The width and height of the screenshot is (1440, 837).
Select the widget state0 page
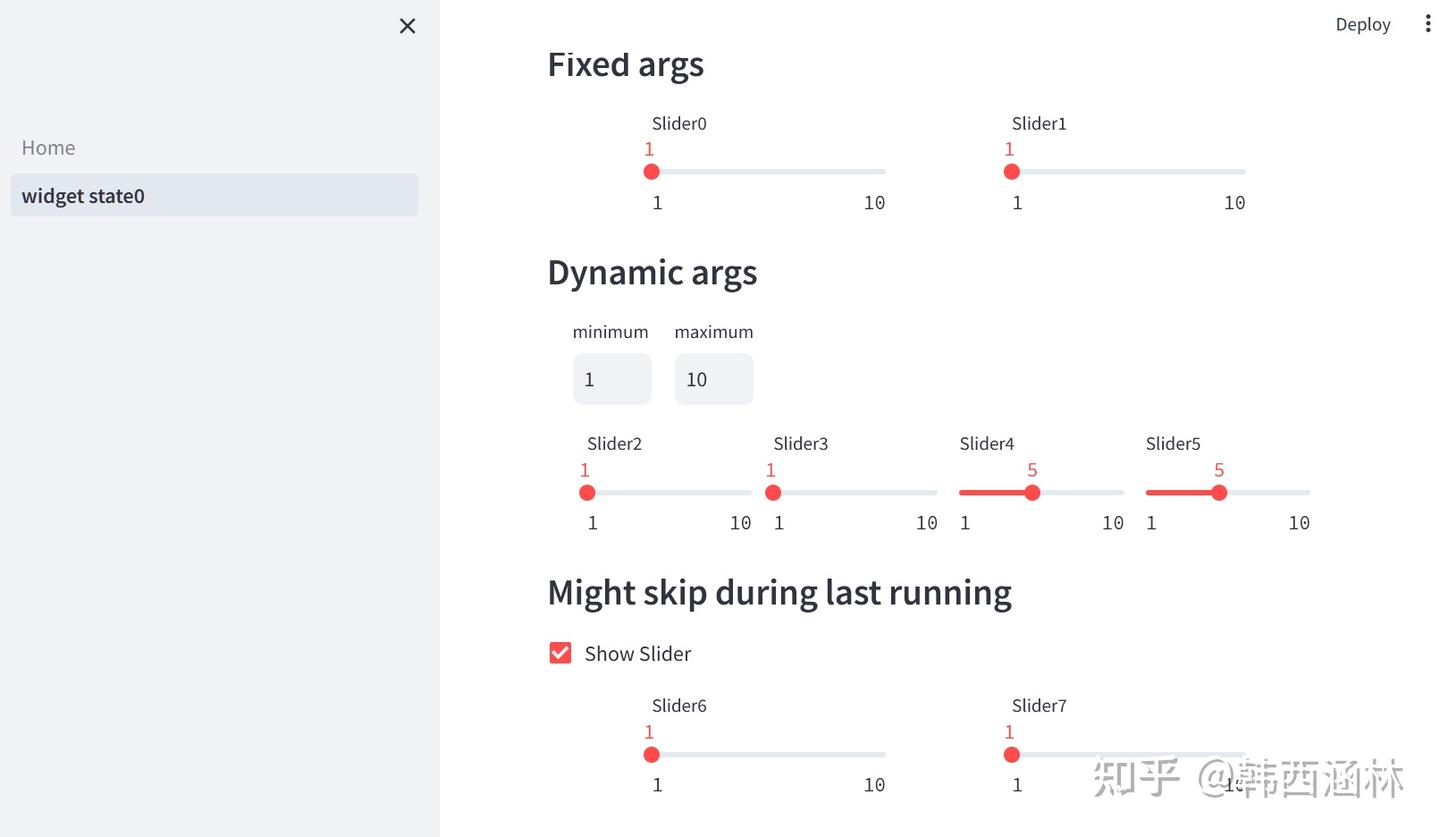point(83,195)
